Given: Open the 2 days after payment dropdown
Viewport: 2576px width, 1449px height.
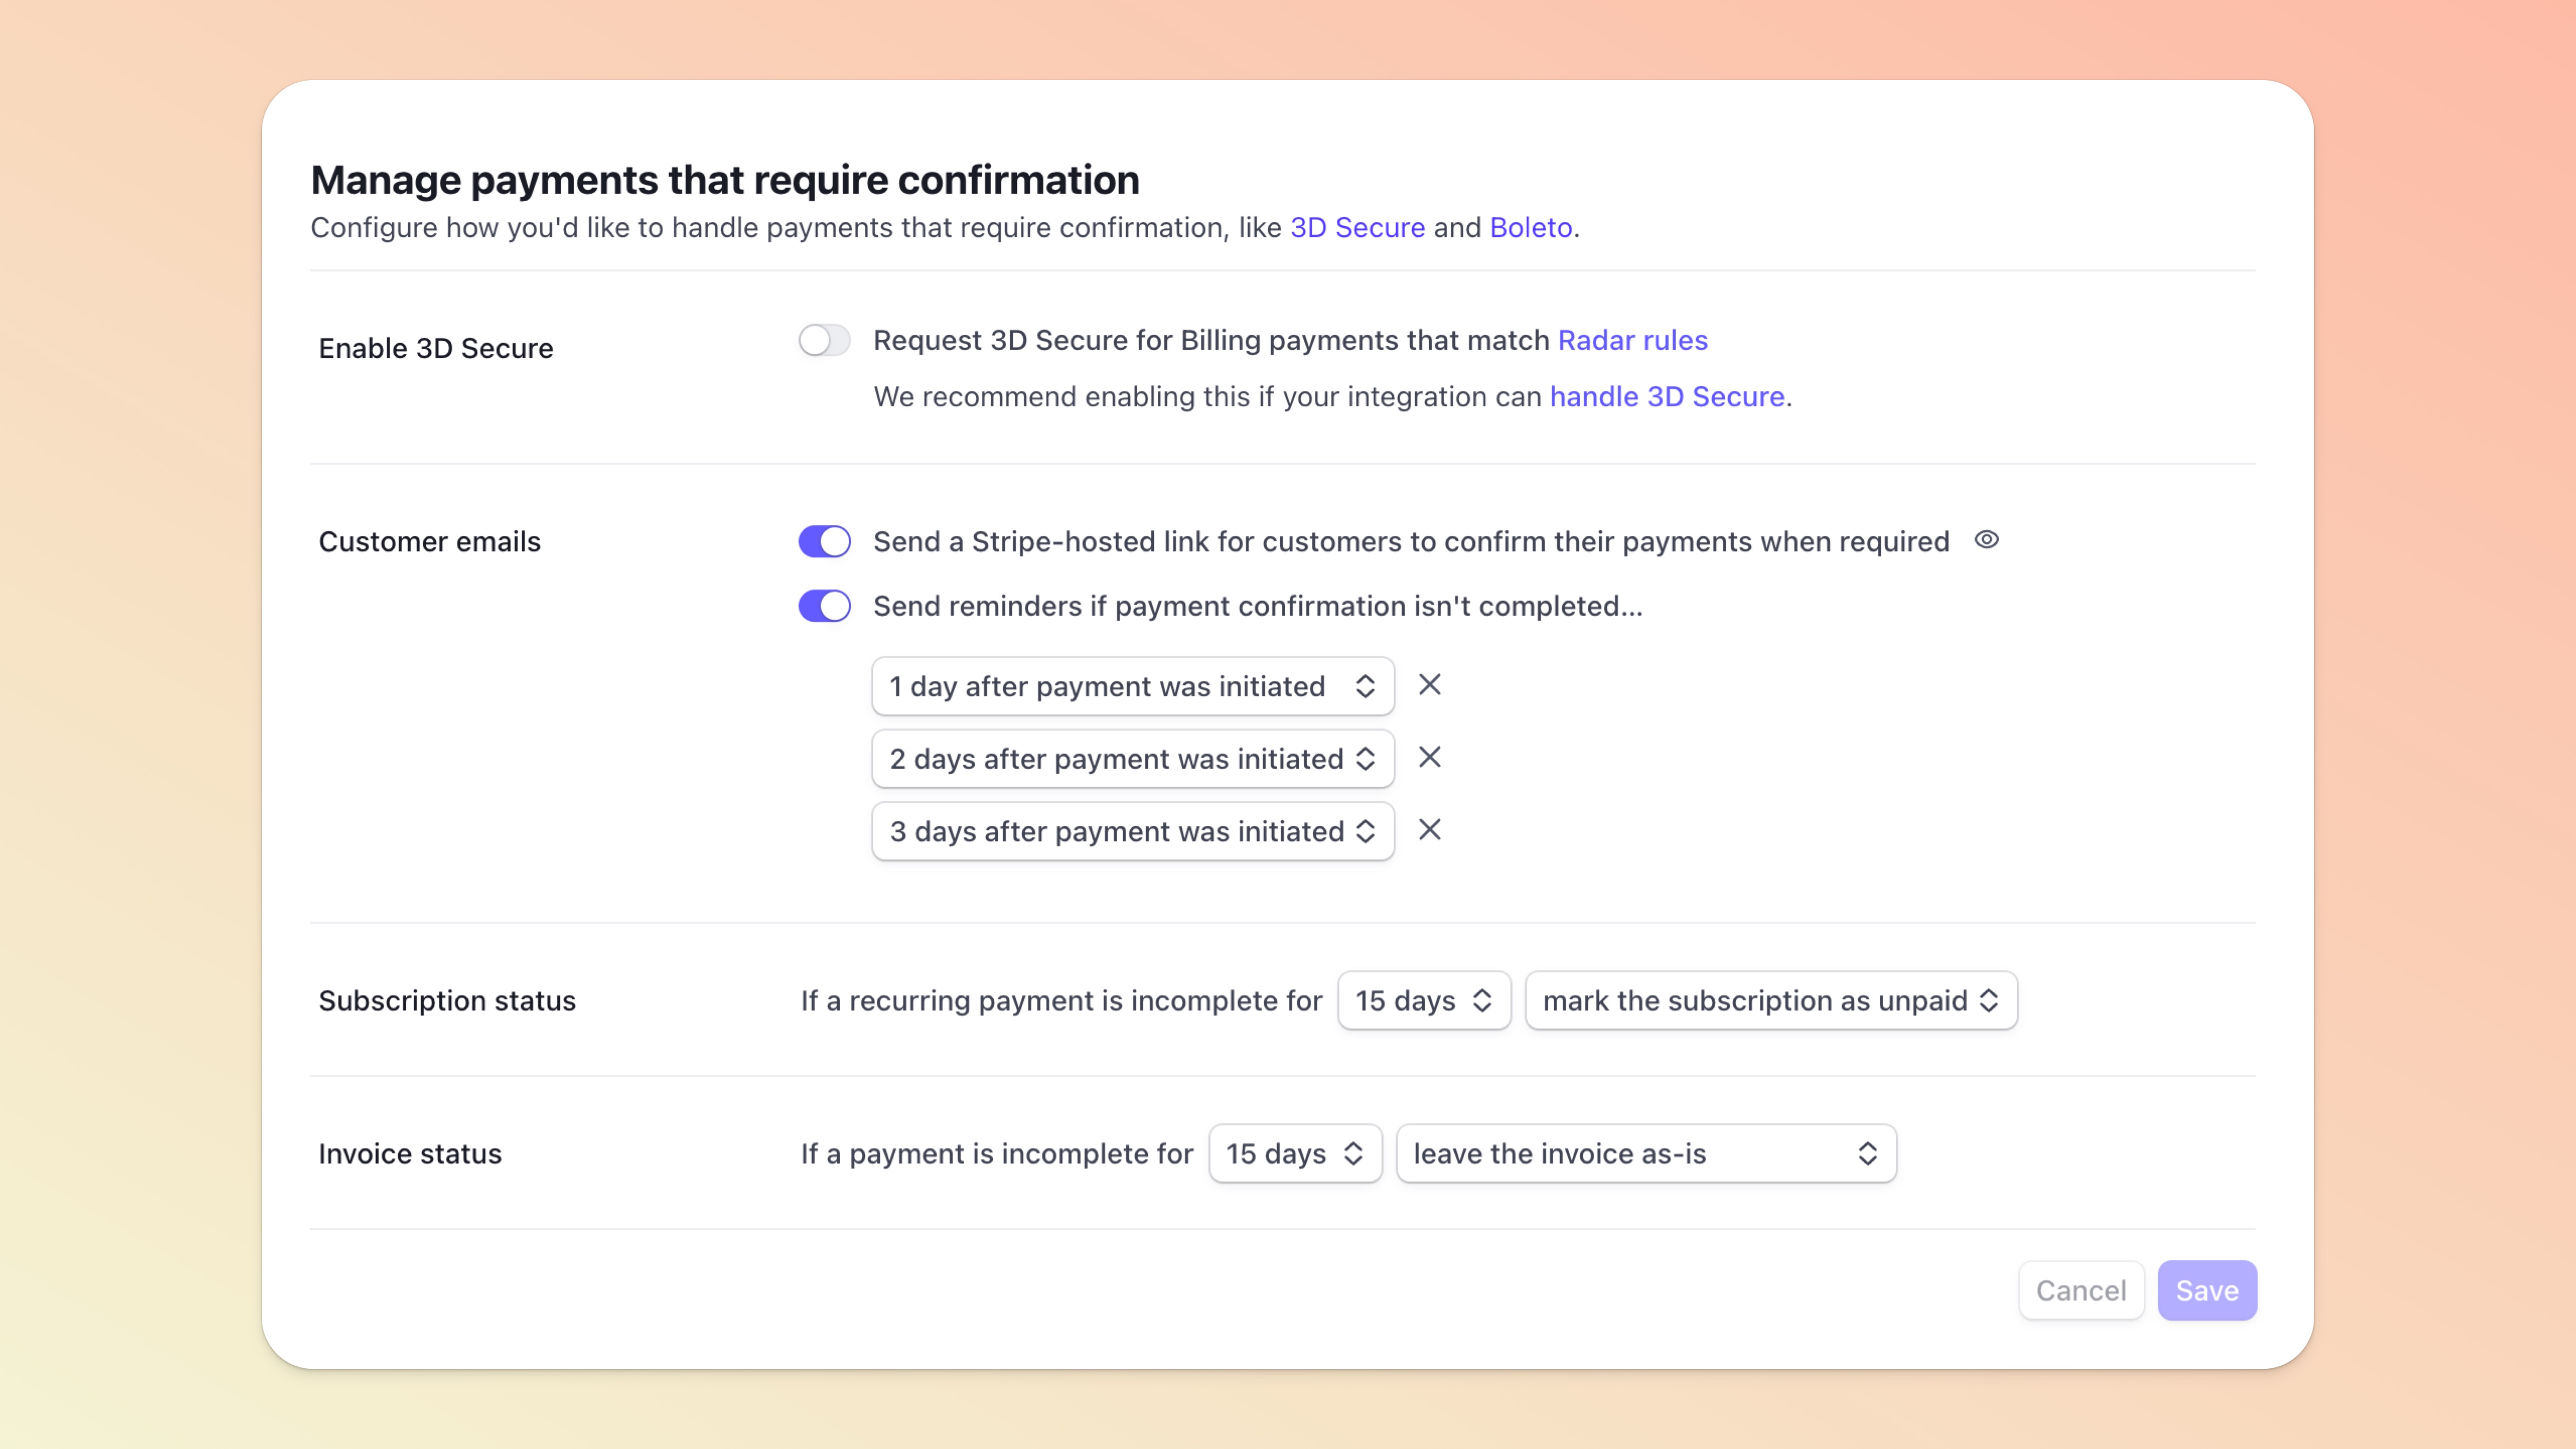Looking at the screenshot, I should (1132, 759).
